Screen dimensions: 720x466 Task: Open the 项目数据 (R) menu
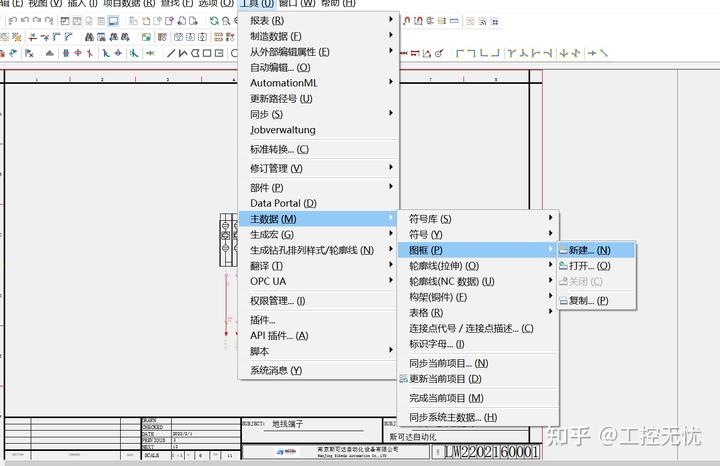tap(129, 3)
